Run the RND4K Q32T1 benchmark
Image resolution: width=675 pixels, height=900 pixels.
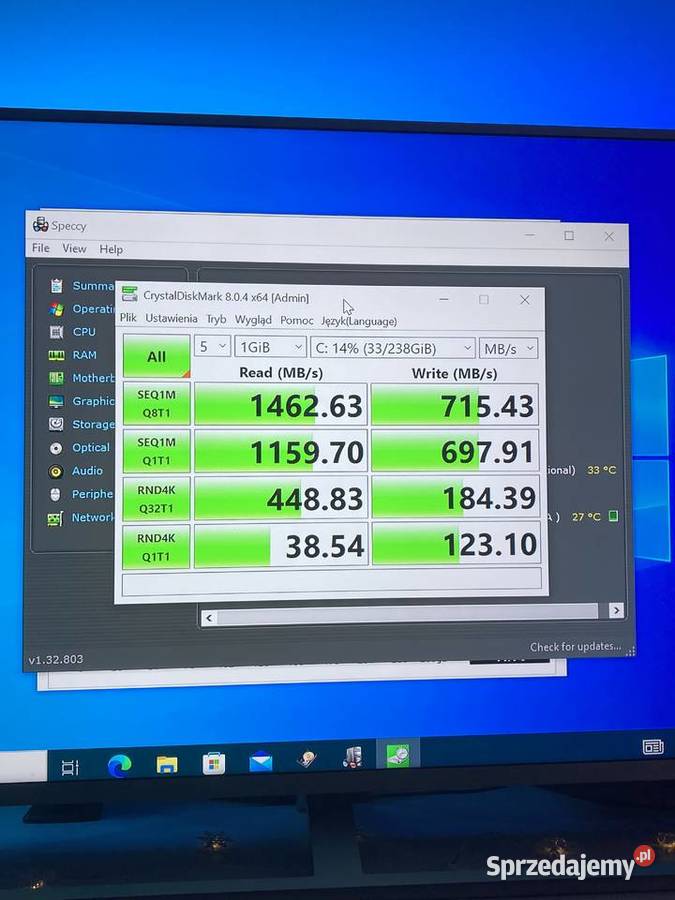tap(156, 497)
